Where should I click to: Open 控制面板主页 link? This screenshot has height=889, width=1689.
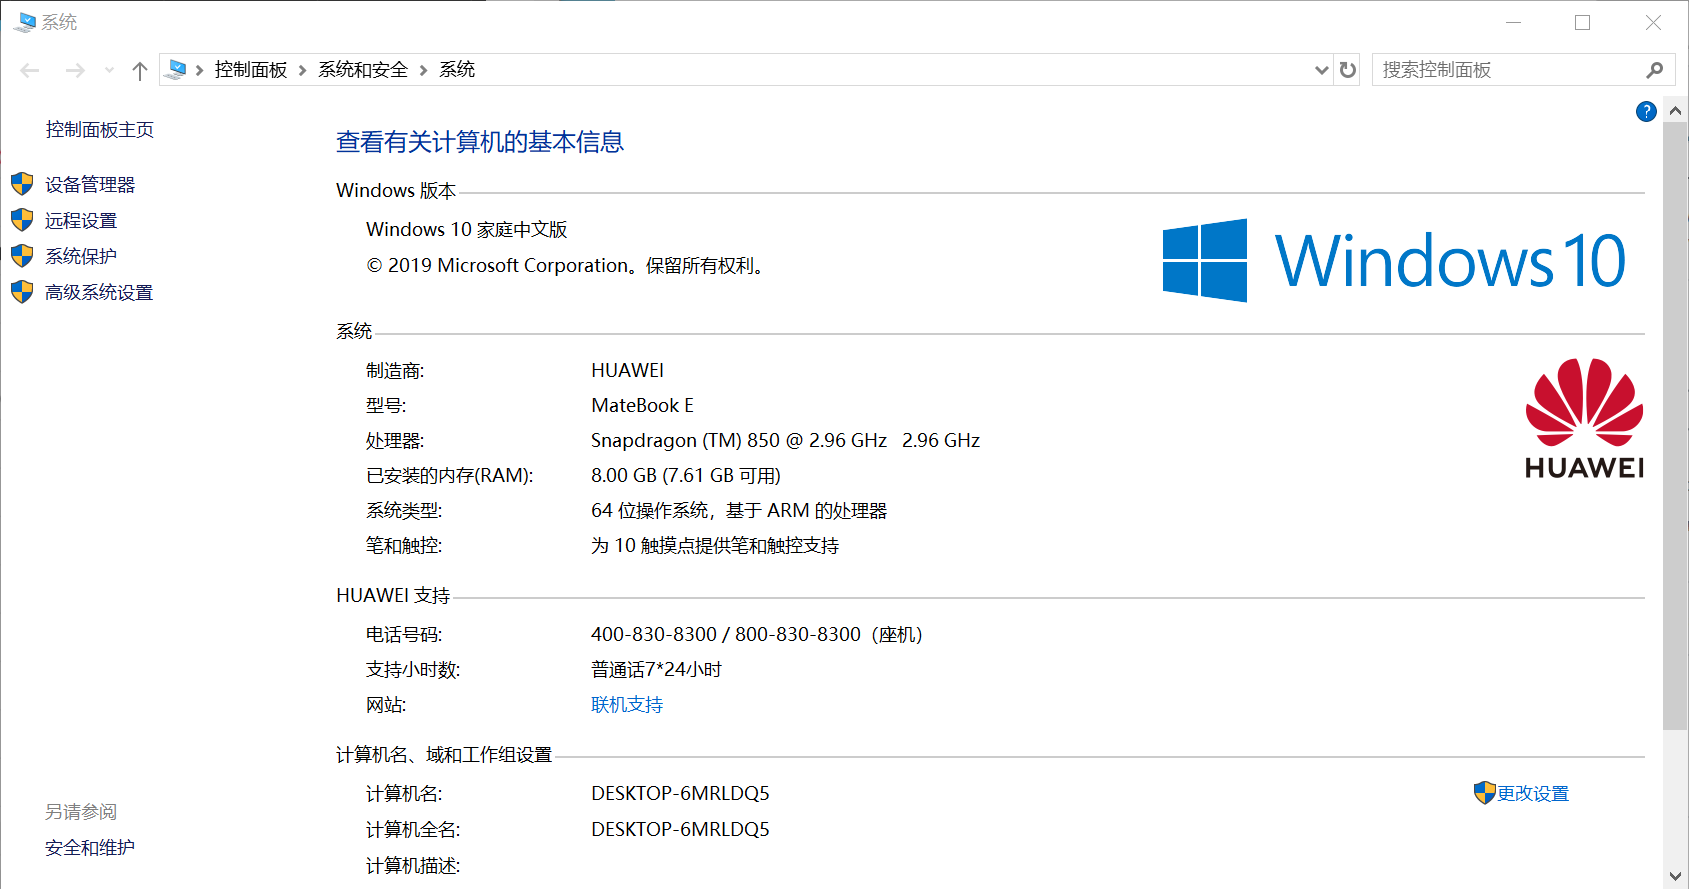click(99, 129)
